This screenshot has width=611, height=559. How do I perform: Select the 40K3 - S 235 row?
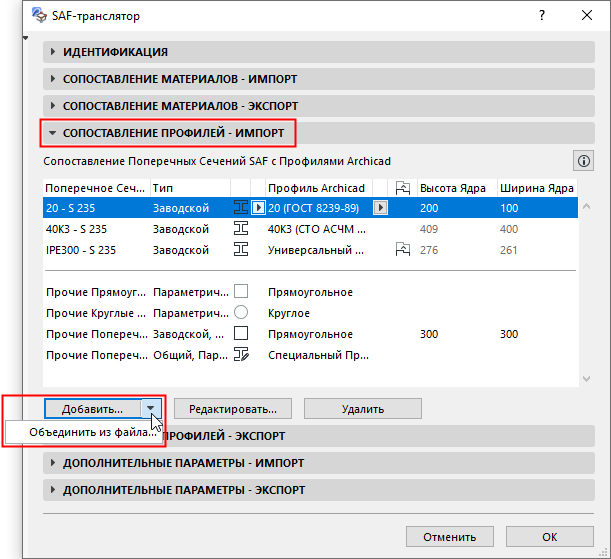pyautogui.click(x=310, y=229)
